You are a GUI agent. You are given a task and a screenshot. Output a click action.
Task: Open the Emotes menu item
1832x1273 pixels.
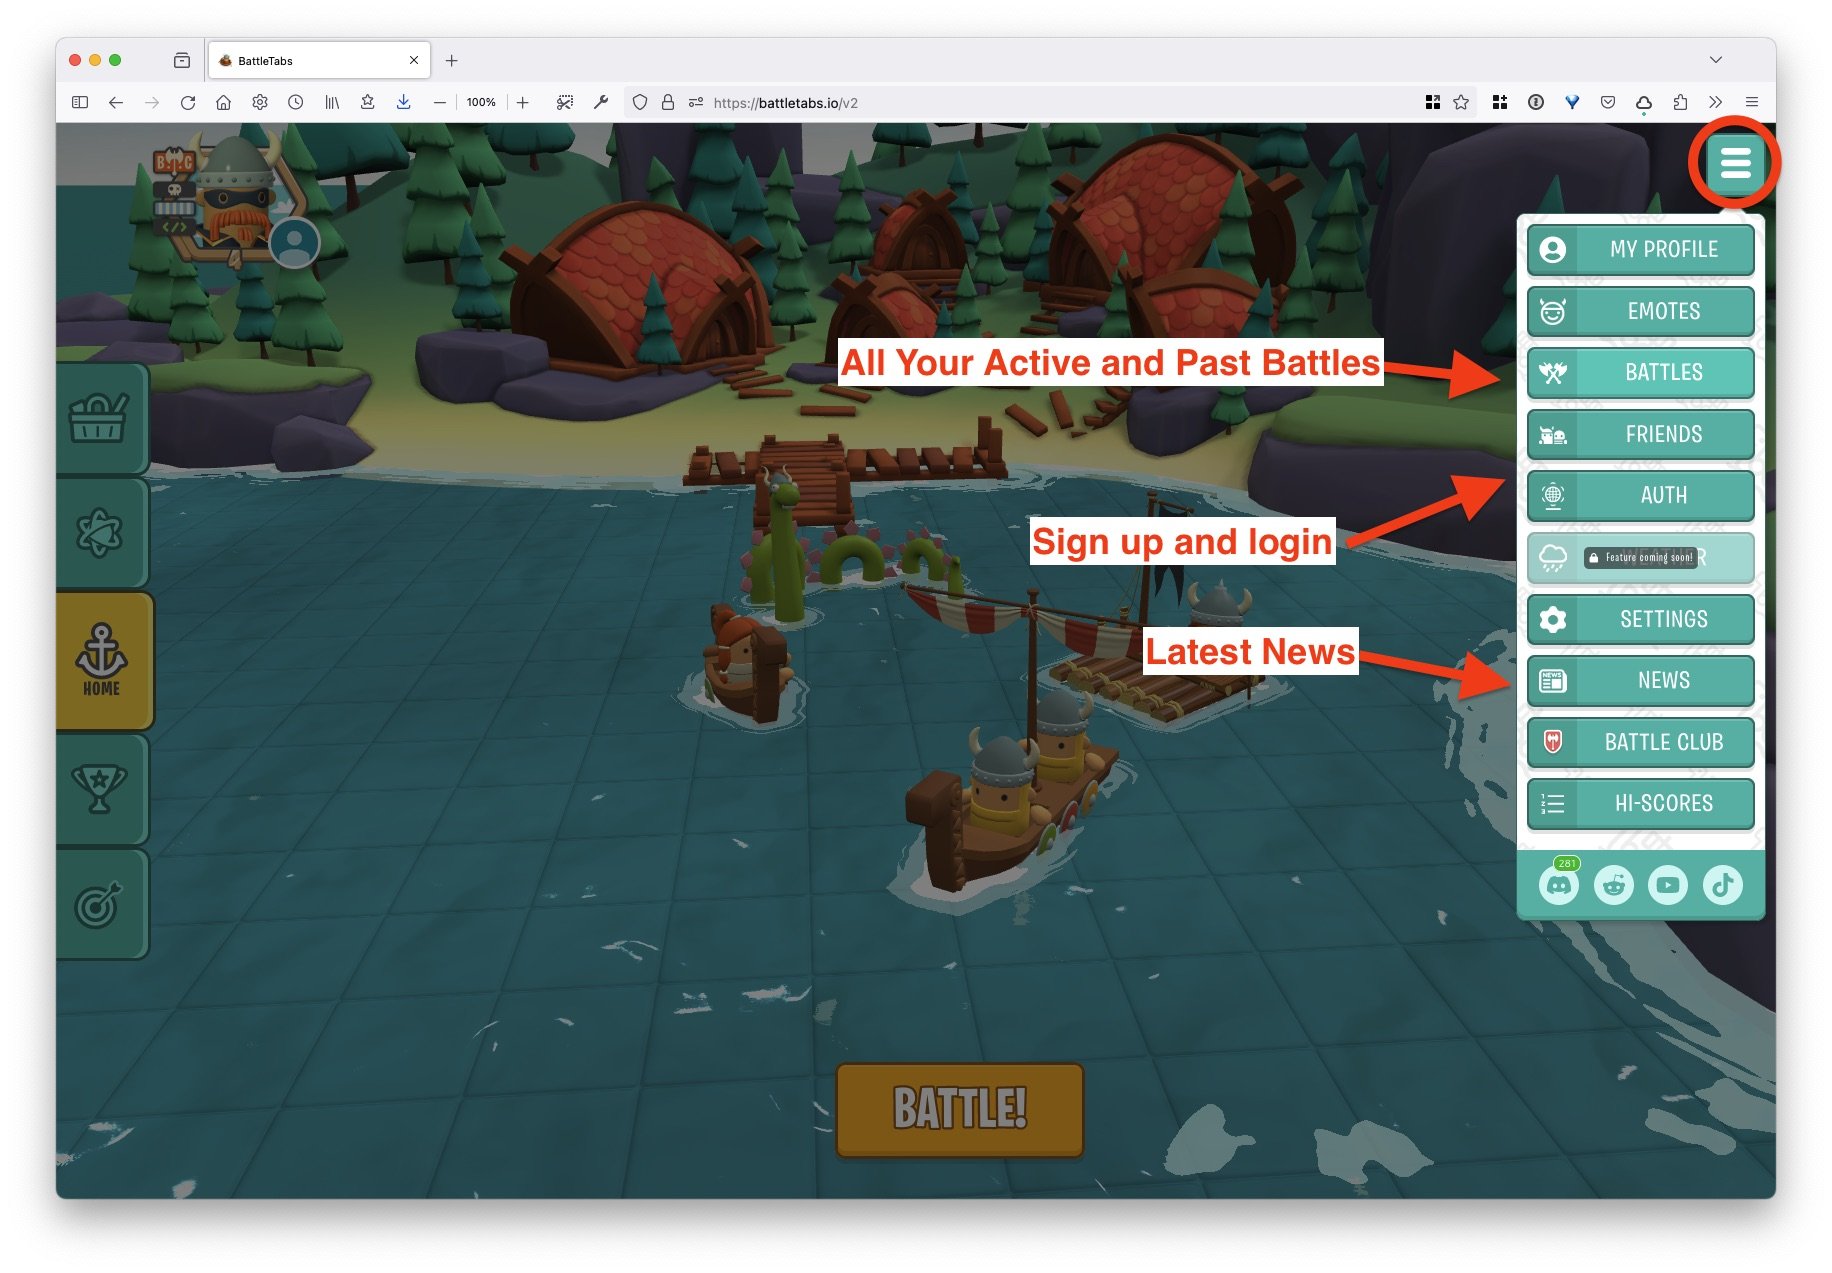[x=1640, y=311]
